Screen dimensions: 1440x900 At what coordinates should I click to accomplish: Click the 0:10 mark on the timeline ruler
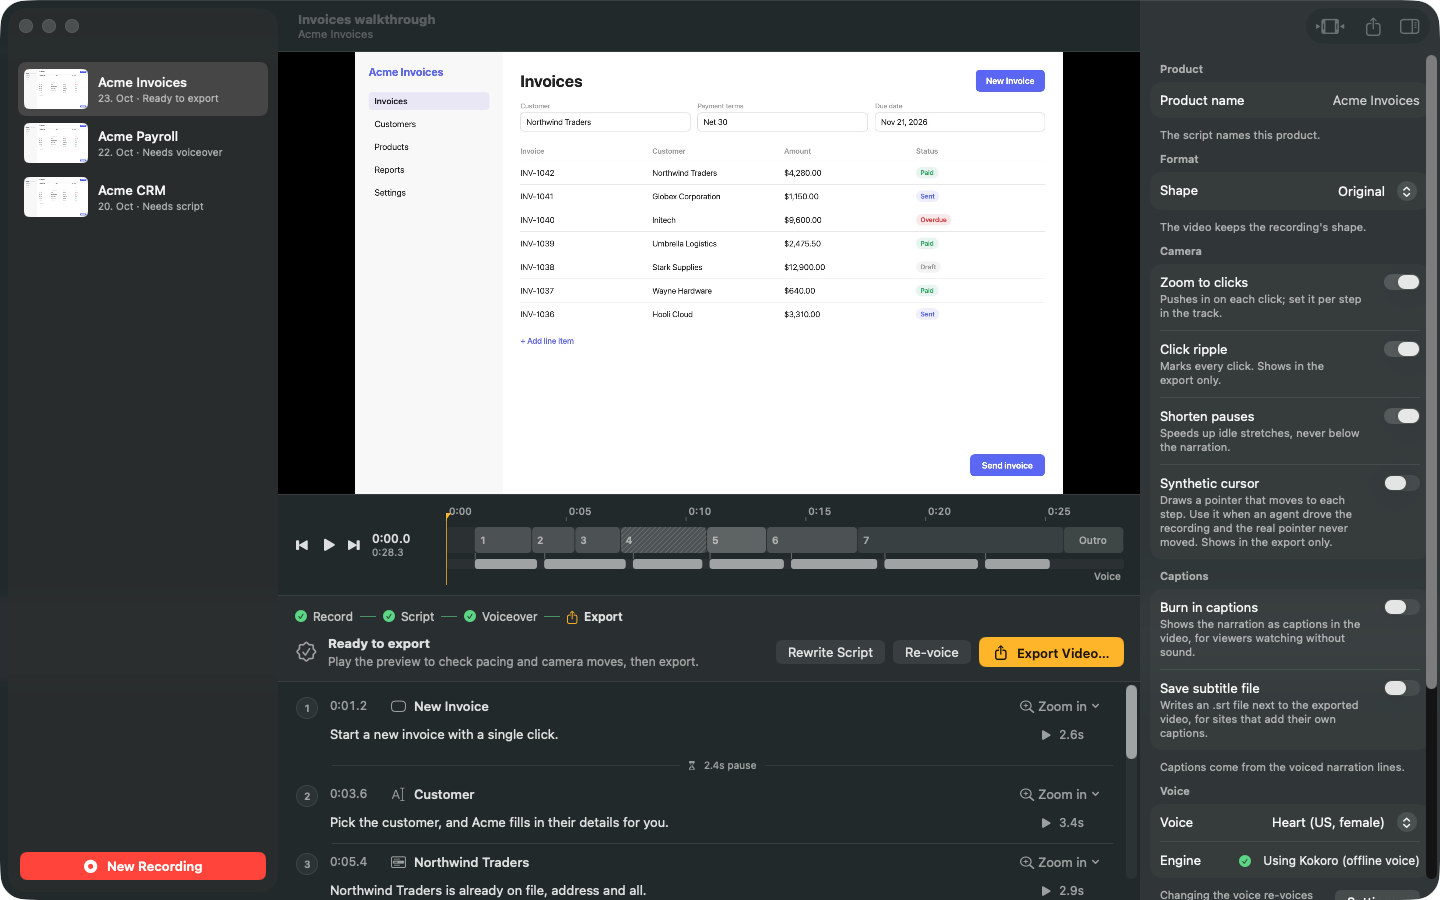tap(699, 511)
